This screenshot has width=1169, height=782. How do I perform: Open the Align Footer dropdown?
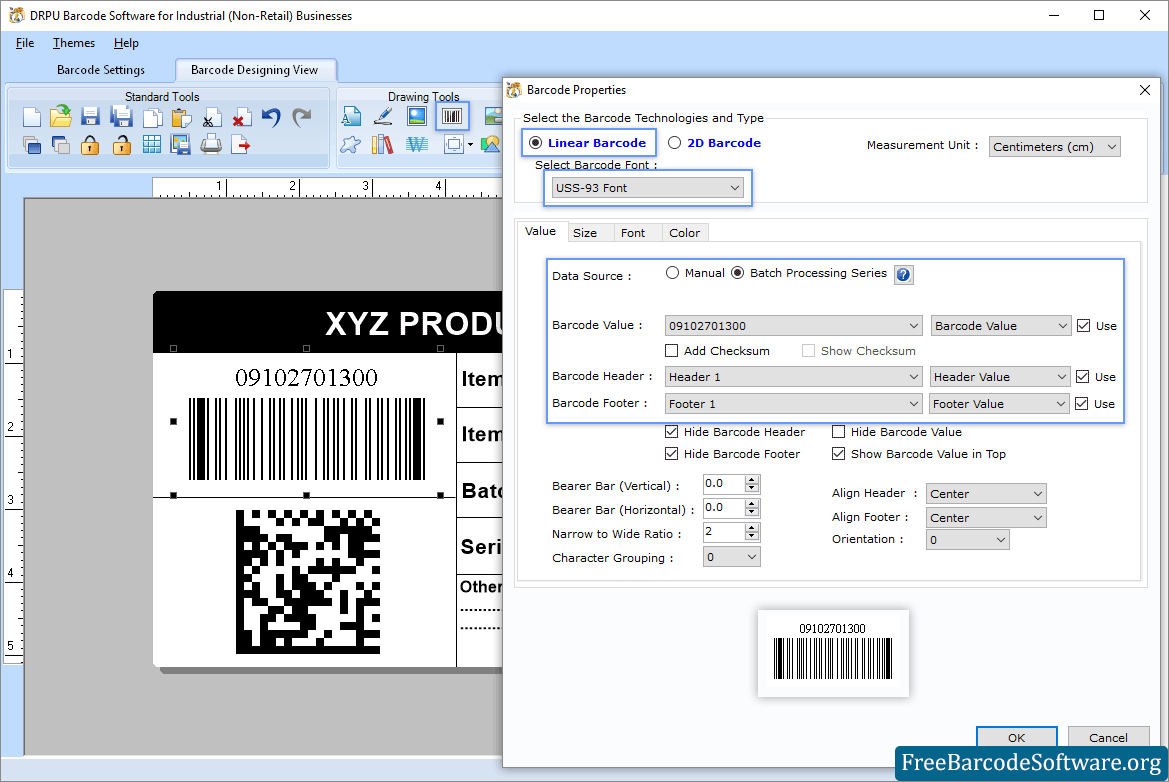(x=986, y=517)
